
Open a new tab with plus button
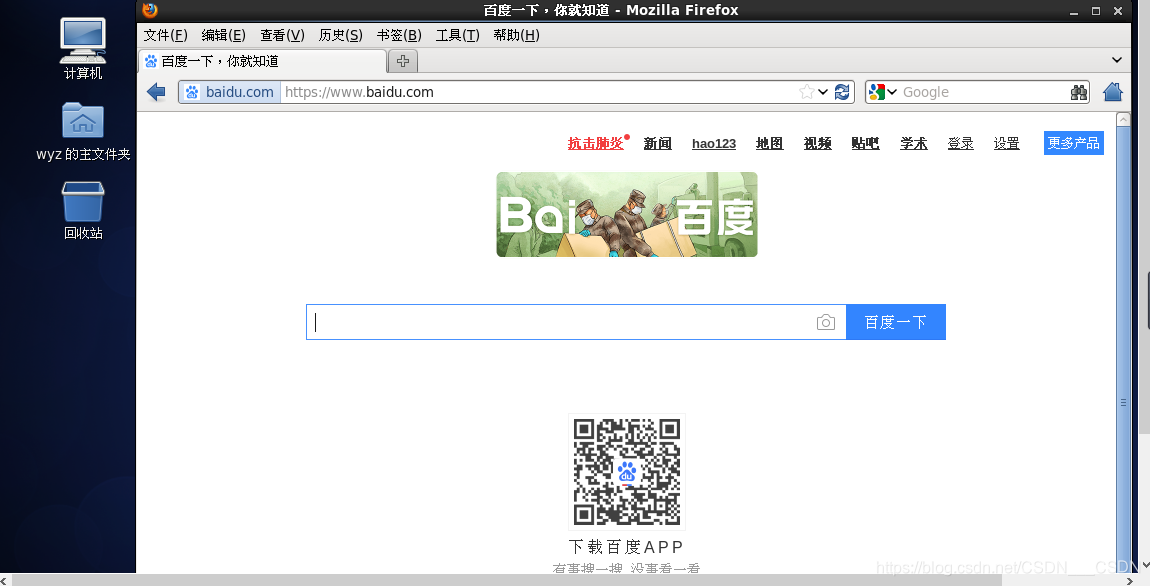click(403, 61)
